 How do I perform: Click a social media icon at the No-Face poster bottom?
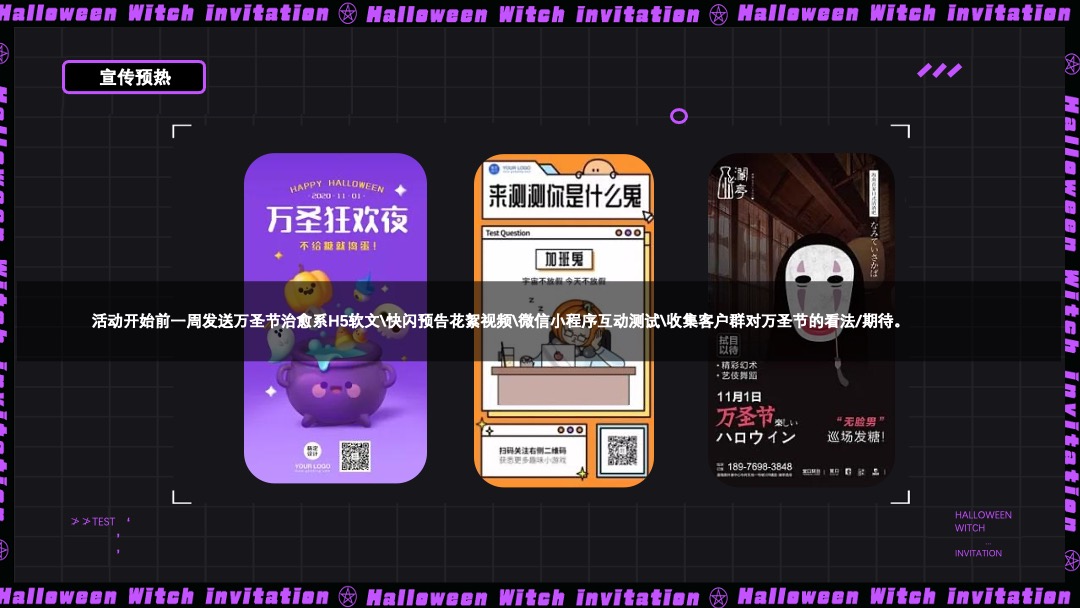click(x=848, y=471)
